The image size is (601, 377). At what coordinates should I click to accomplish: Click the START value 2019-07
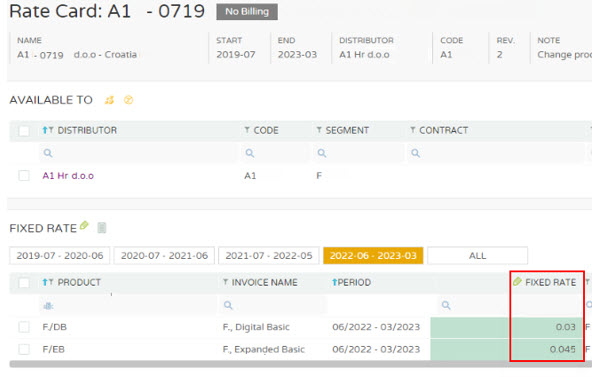[236, 55]
